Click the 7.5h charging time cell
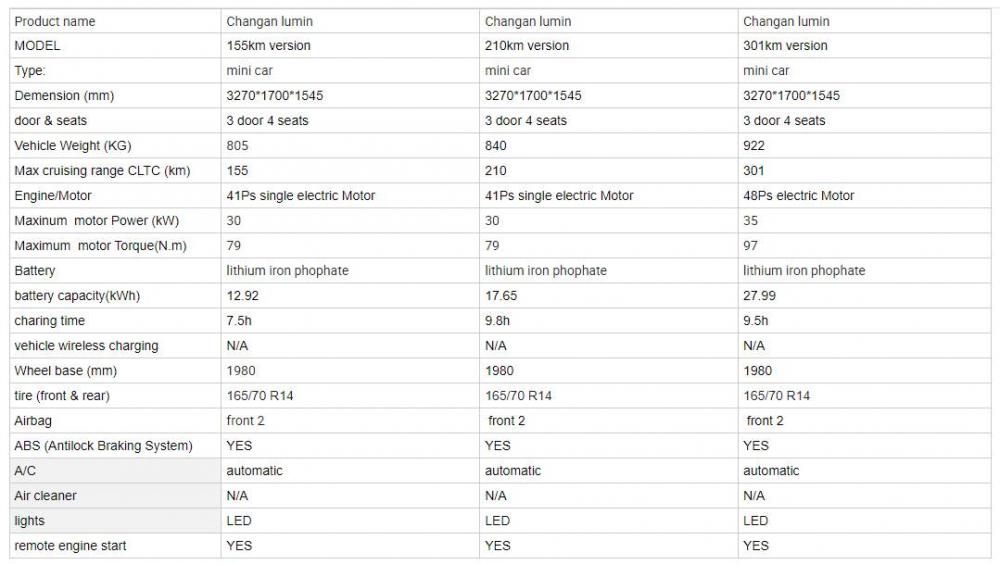 241,321
